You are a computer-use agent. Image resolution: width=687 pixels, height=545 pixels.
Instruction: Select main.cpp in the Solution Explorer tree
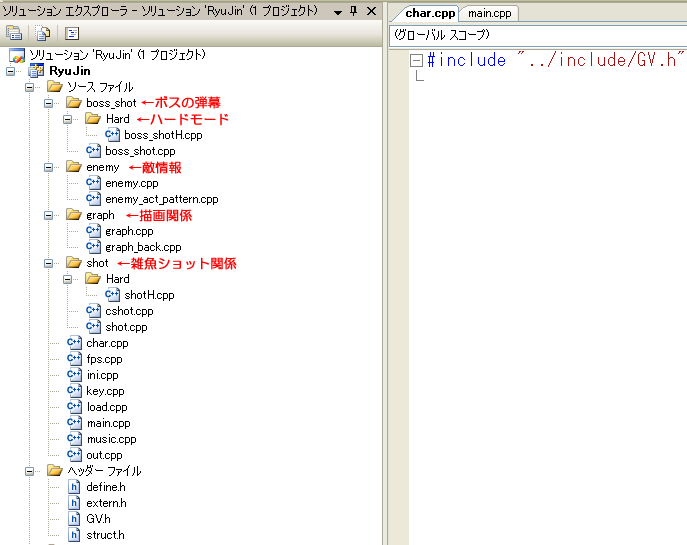coord(109,423)
